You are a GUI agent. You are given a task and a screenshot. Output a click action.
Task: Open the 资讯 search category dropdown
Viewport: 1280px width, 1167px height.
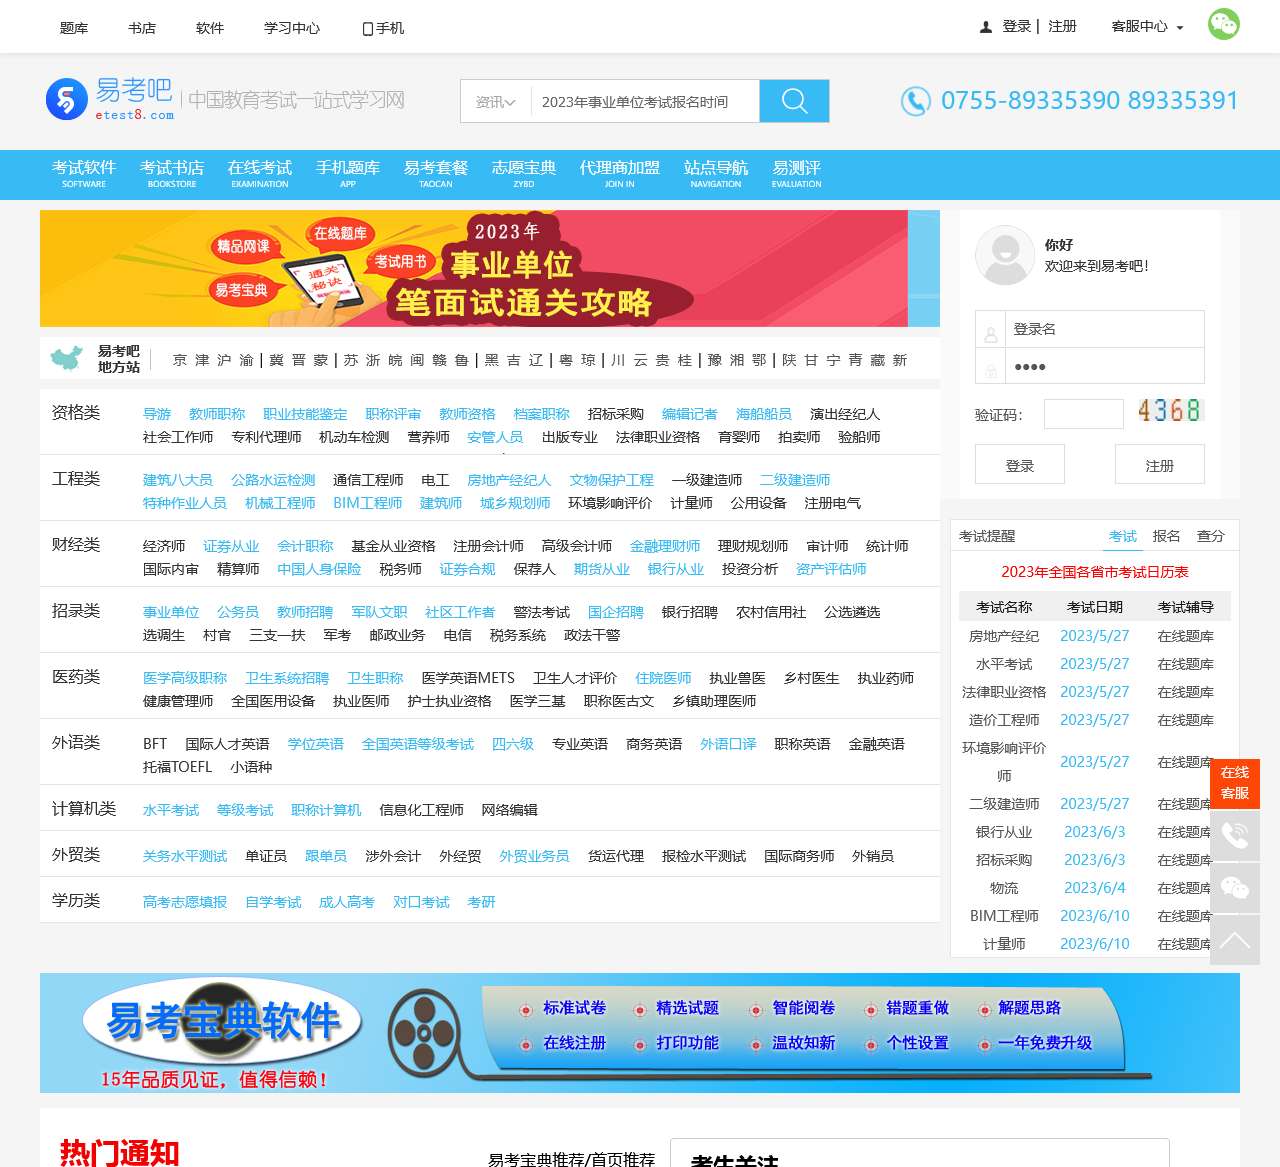pos(494,101)
